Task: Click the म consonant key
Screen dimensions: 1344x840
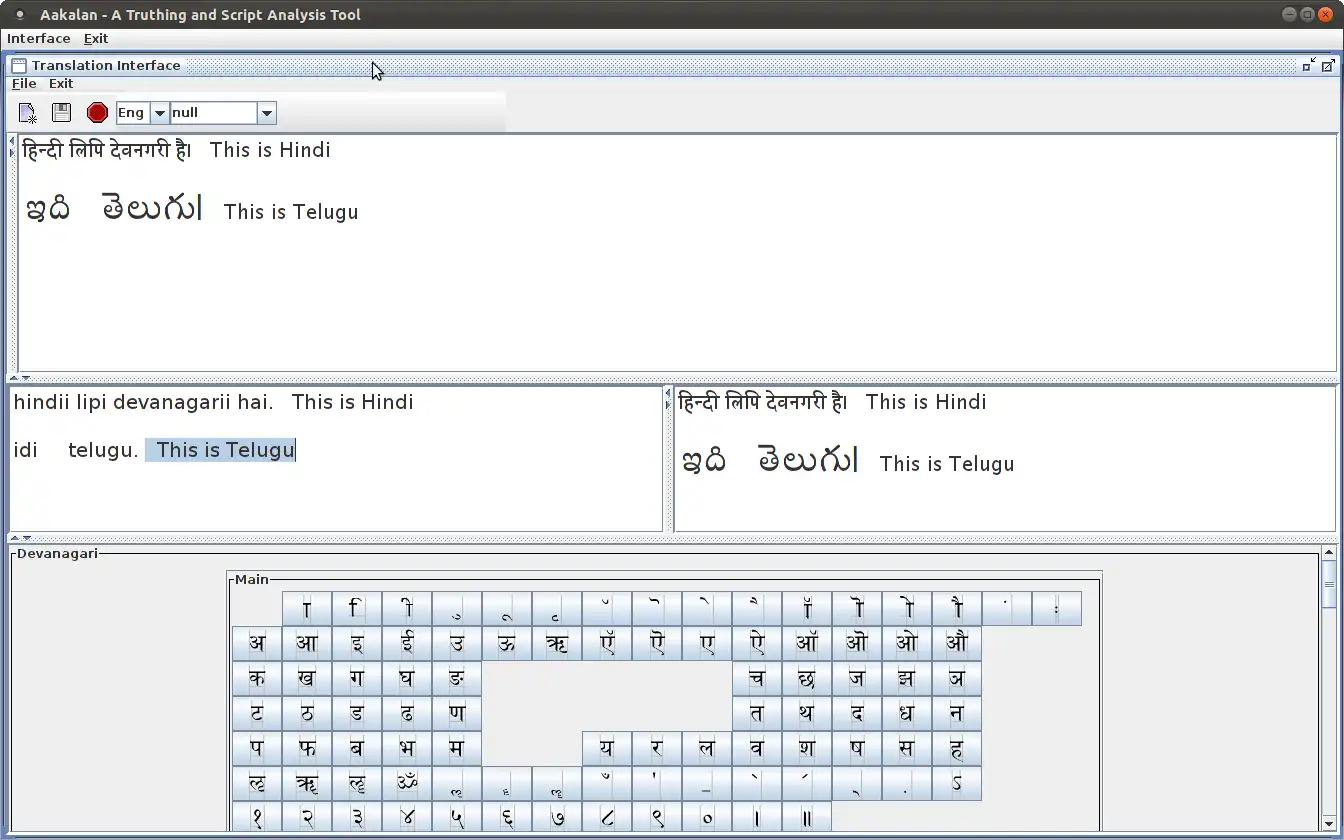Action: point(457,749)
